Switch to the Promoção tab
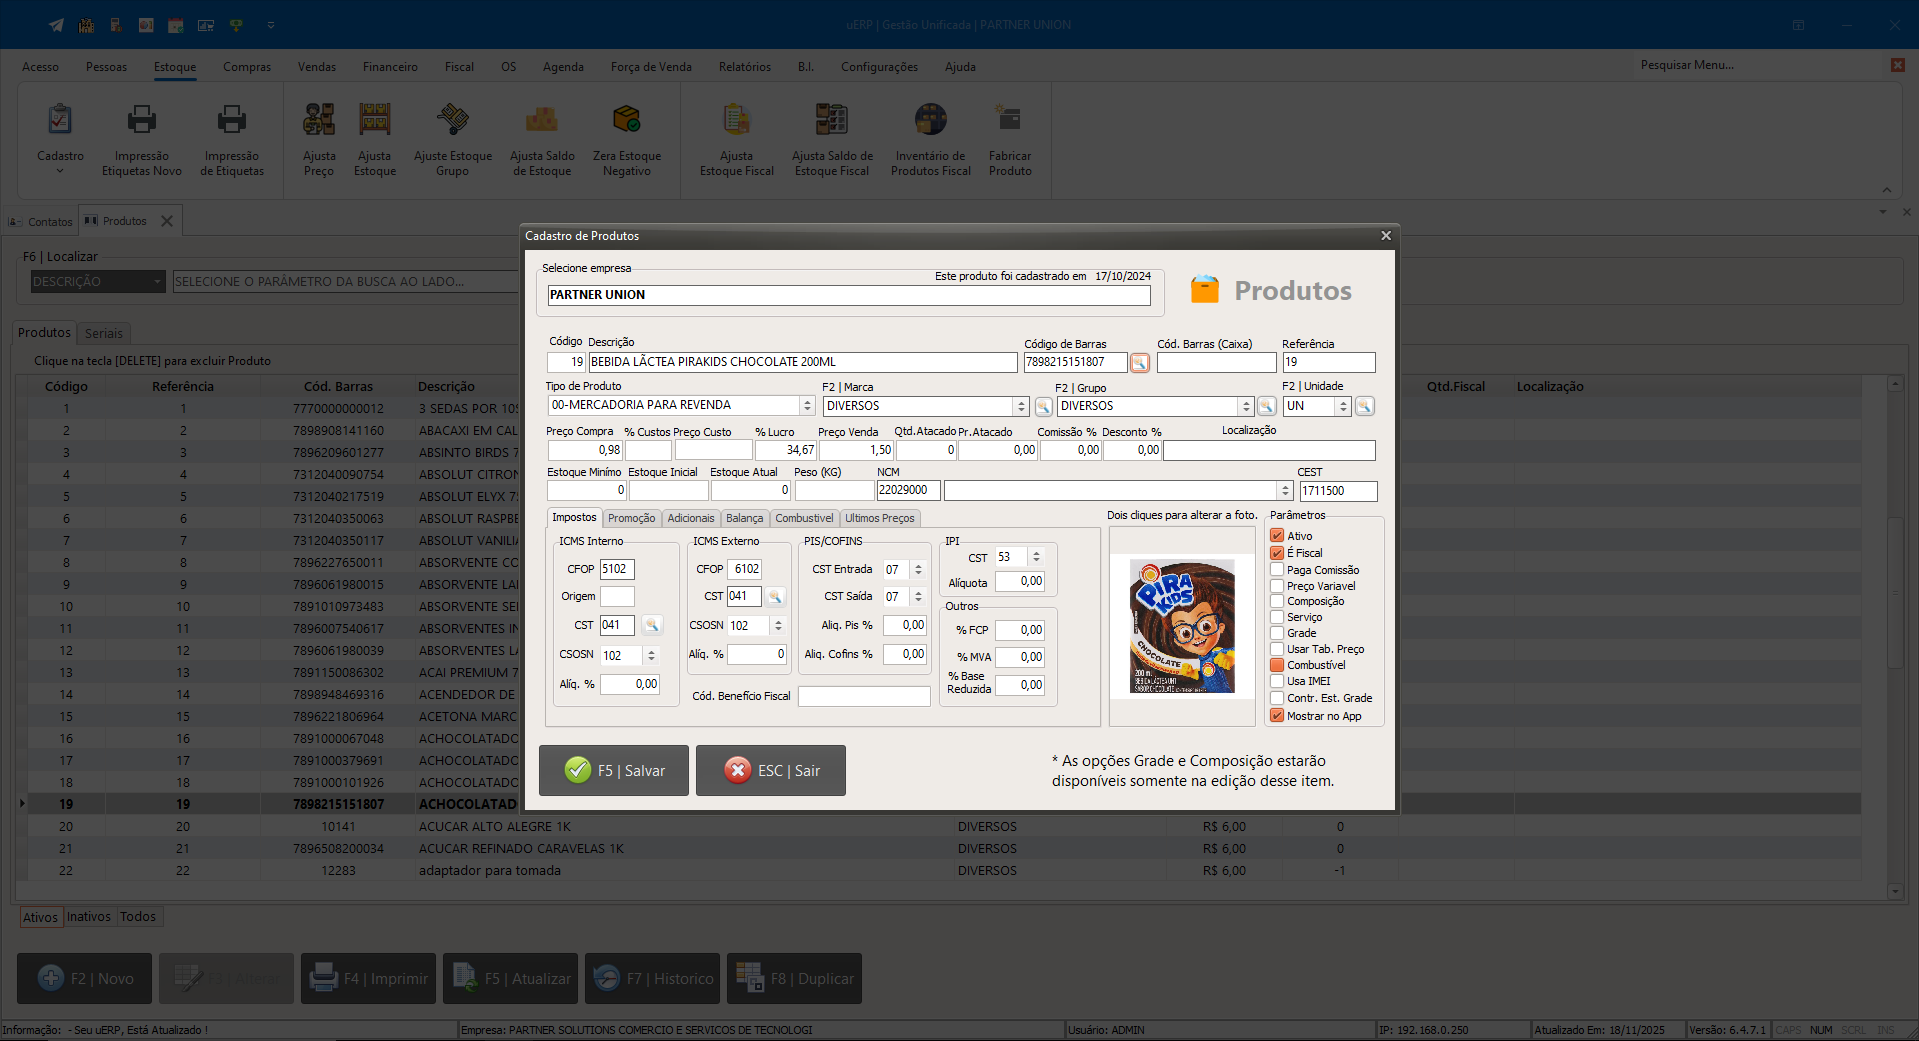The width and height of the screenshot is (1919, 1041). point(631,518)
